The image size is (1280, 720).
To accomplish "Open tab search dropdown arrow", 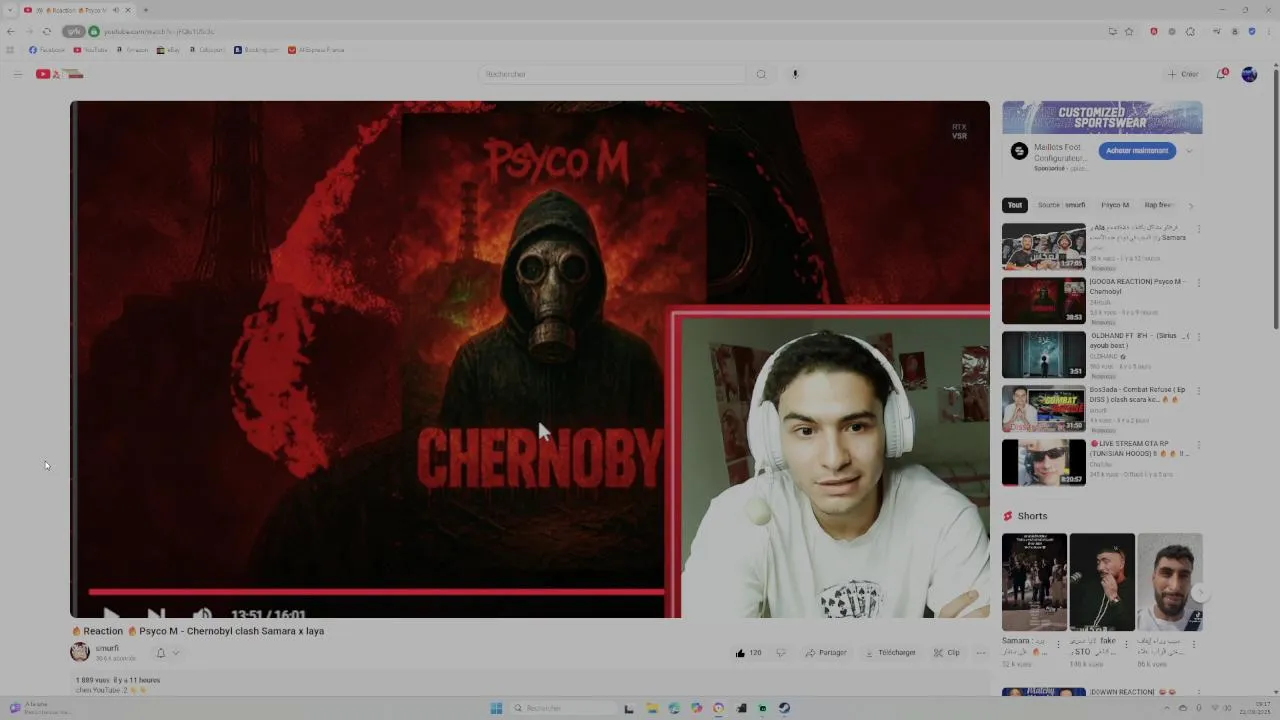I will [x=8, y=10].
